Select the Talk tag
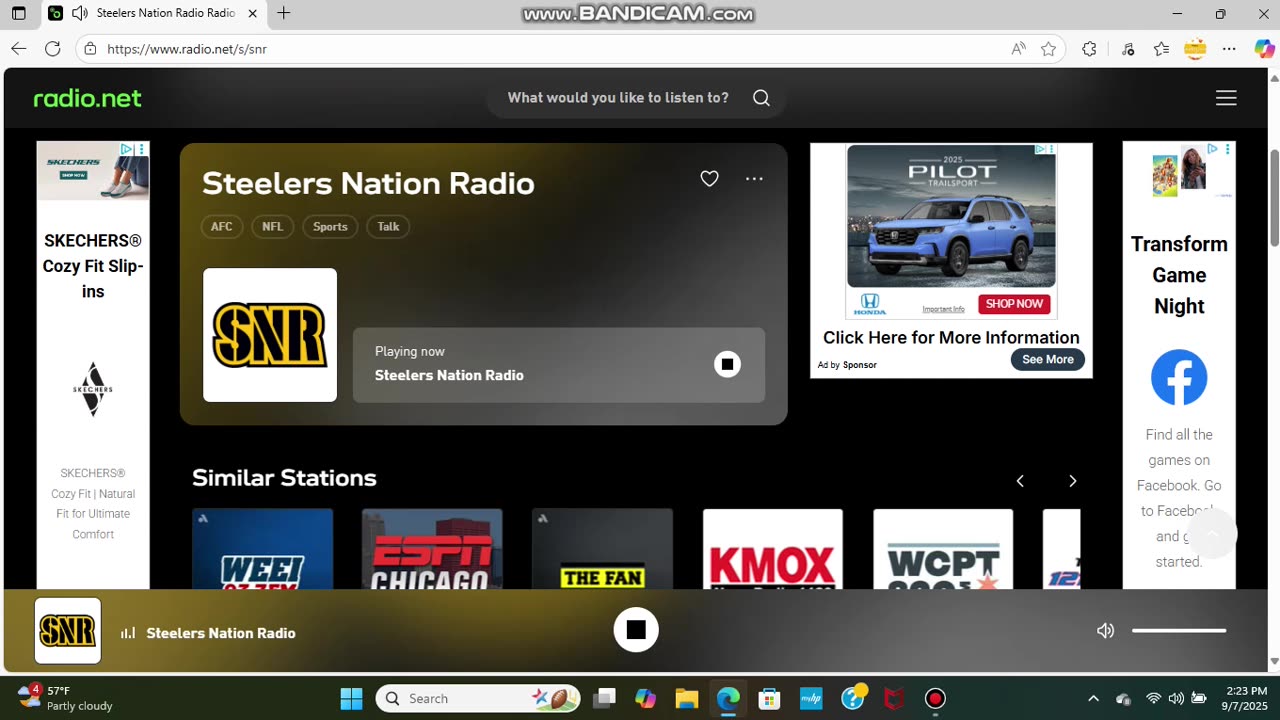1280x720 pixels. coord(388,227)
